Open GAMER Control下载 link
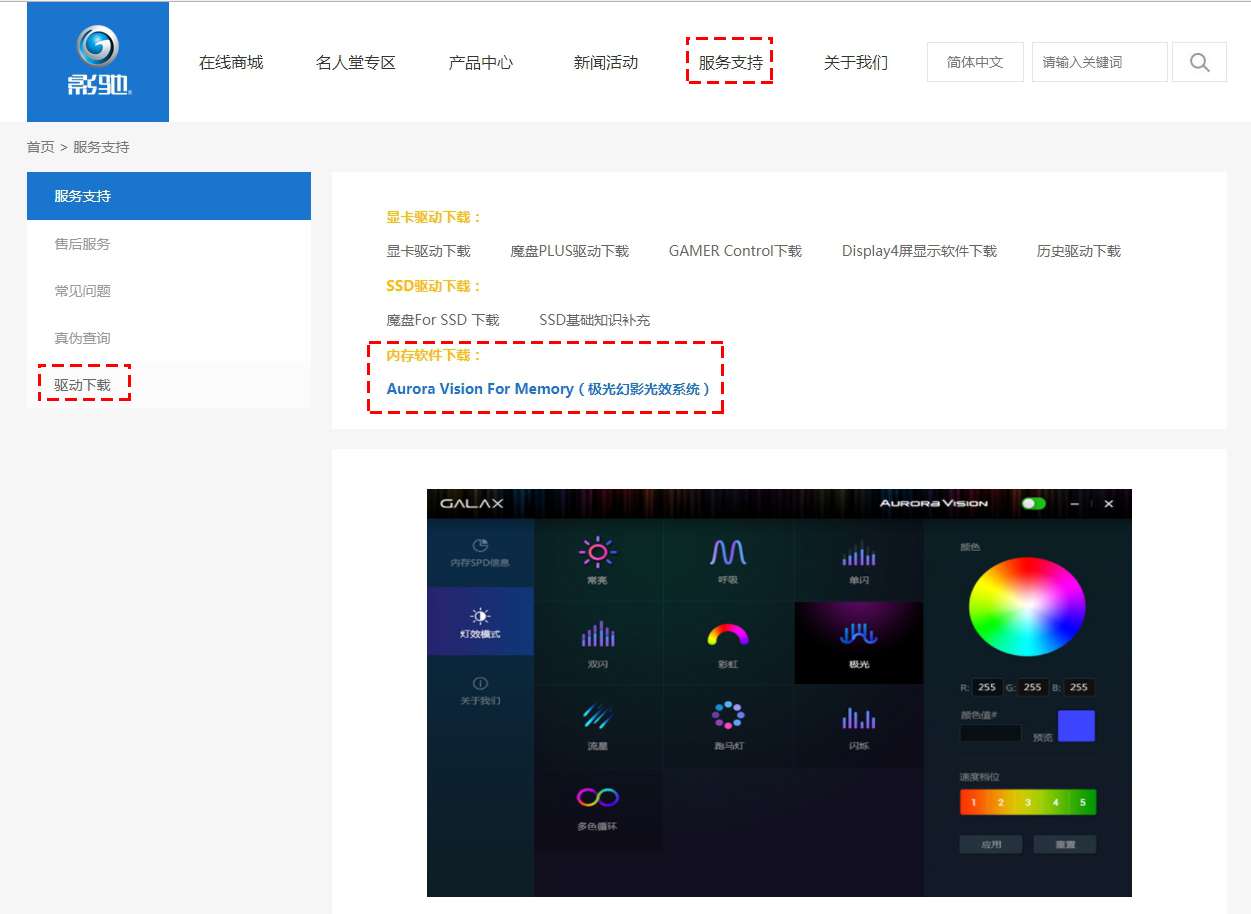1251x914 pixels. tap(736, 251)
